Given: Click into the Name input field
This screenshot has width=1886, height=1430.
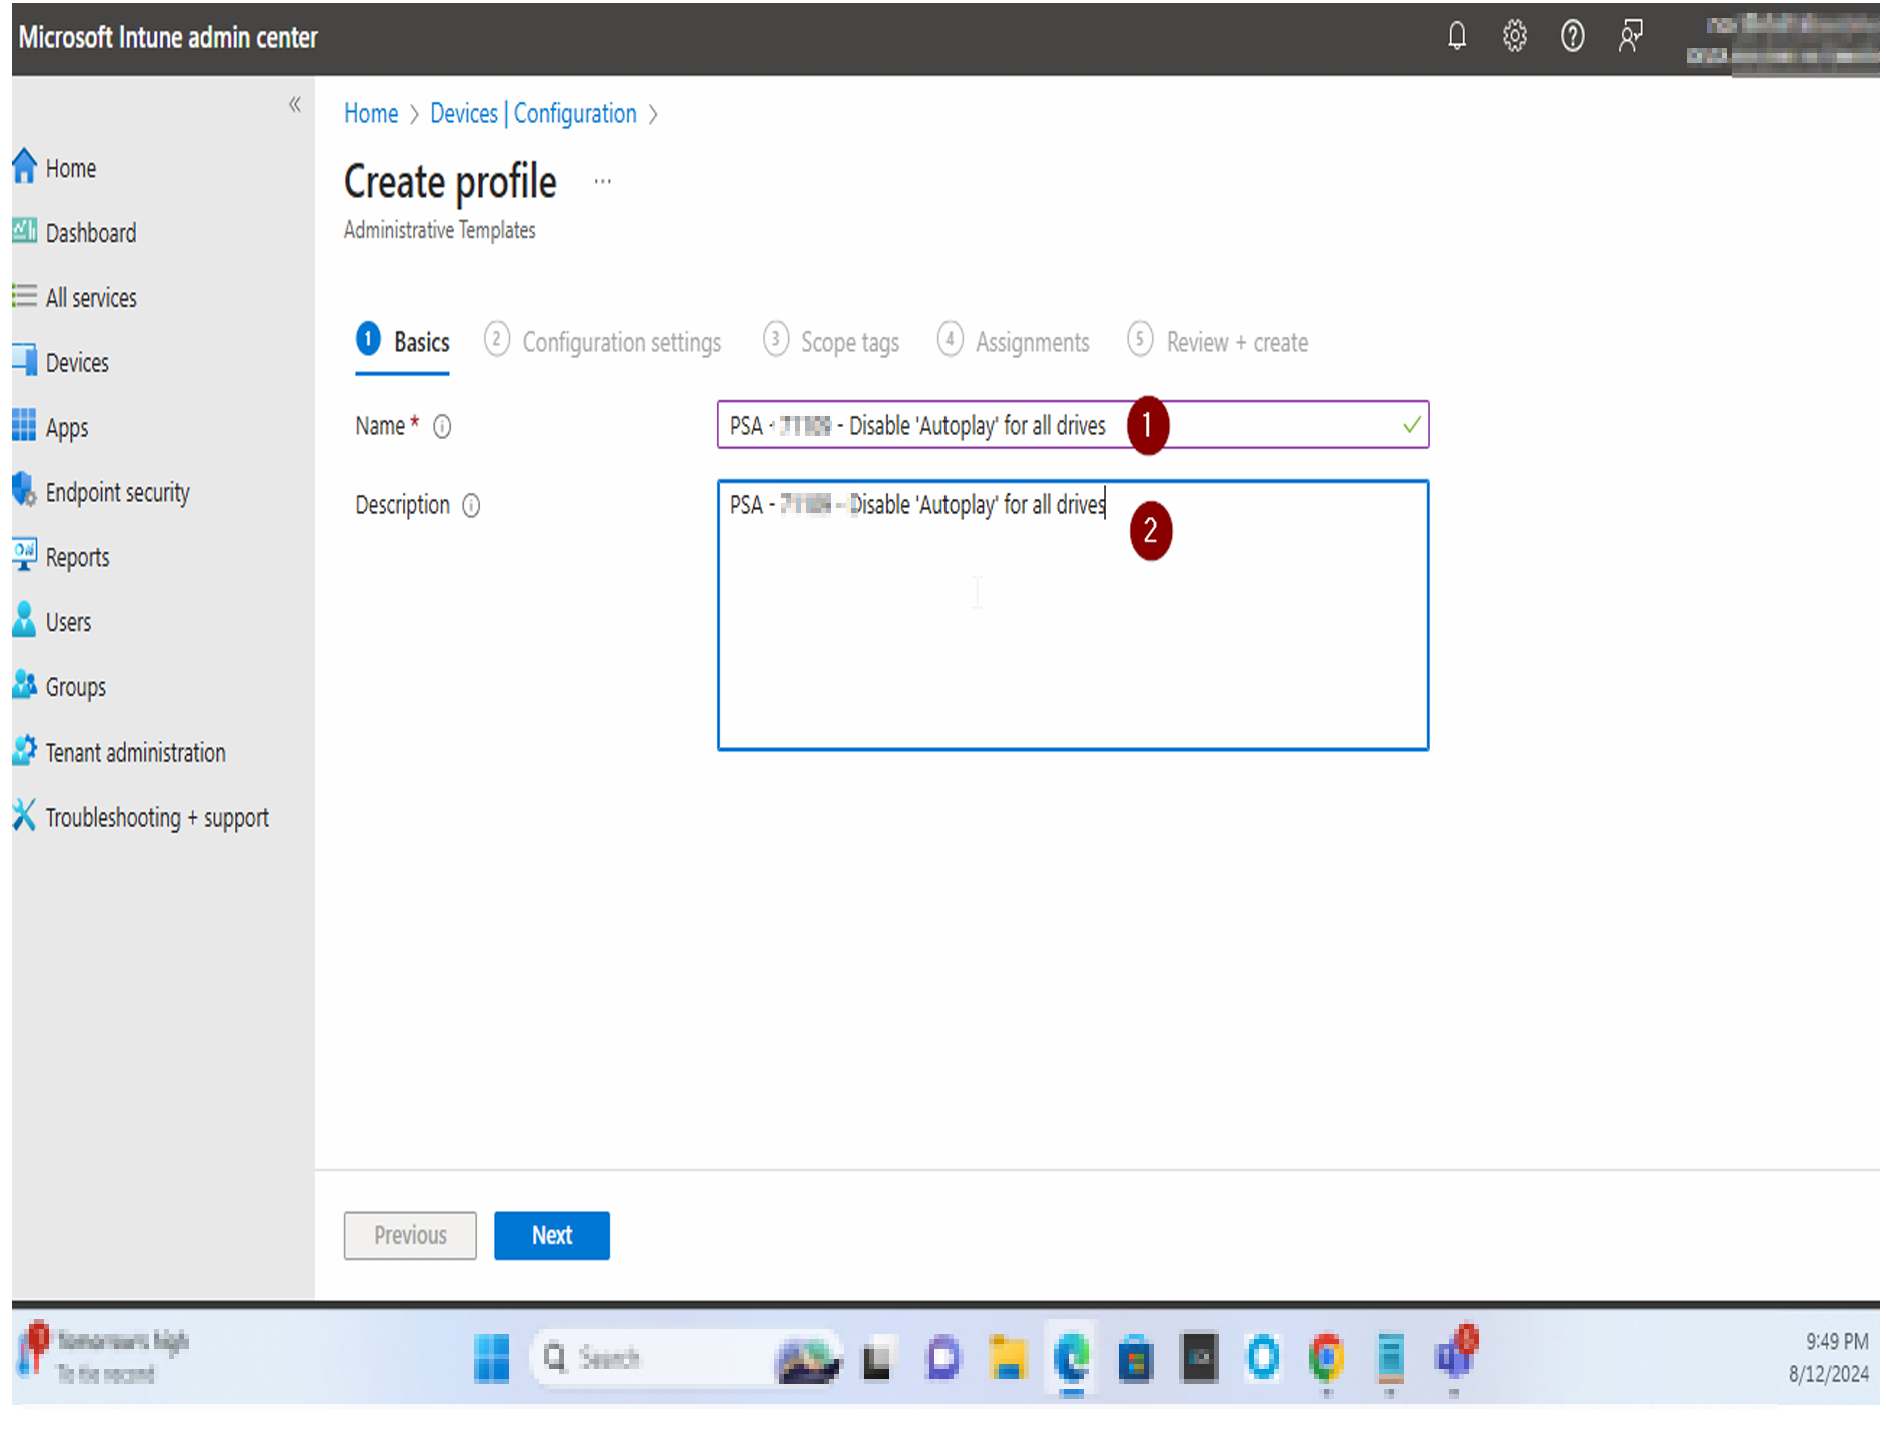Looking at the screenshot, I should [1073, 425].
